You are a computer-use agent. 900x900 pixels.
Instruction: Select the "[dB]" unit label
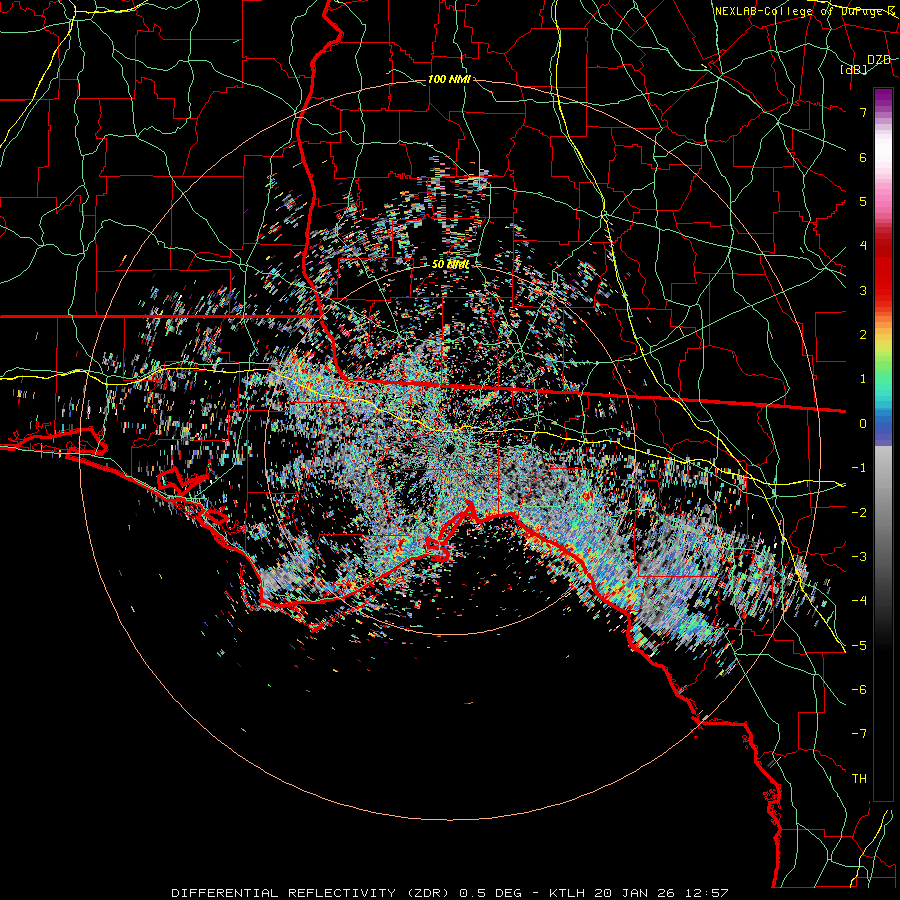(x=854, y=69)
